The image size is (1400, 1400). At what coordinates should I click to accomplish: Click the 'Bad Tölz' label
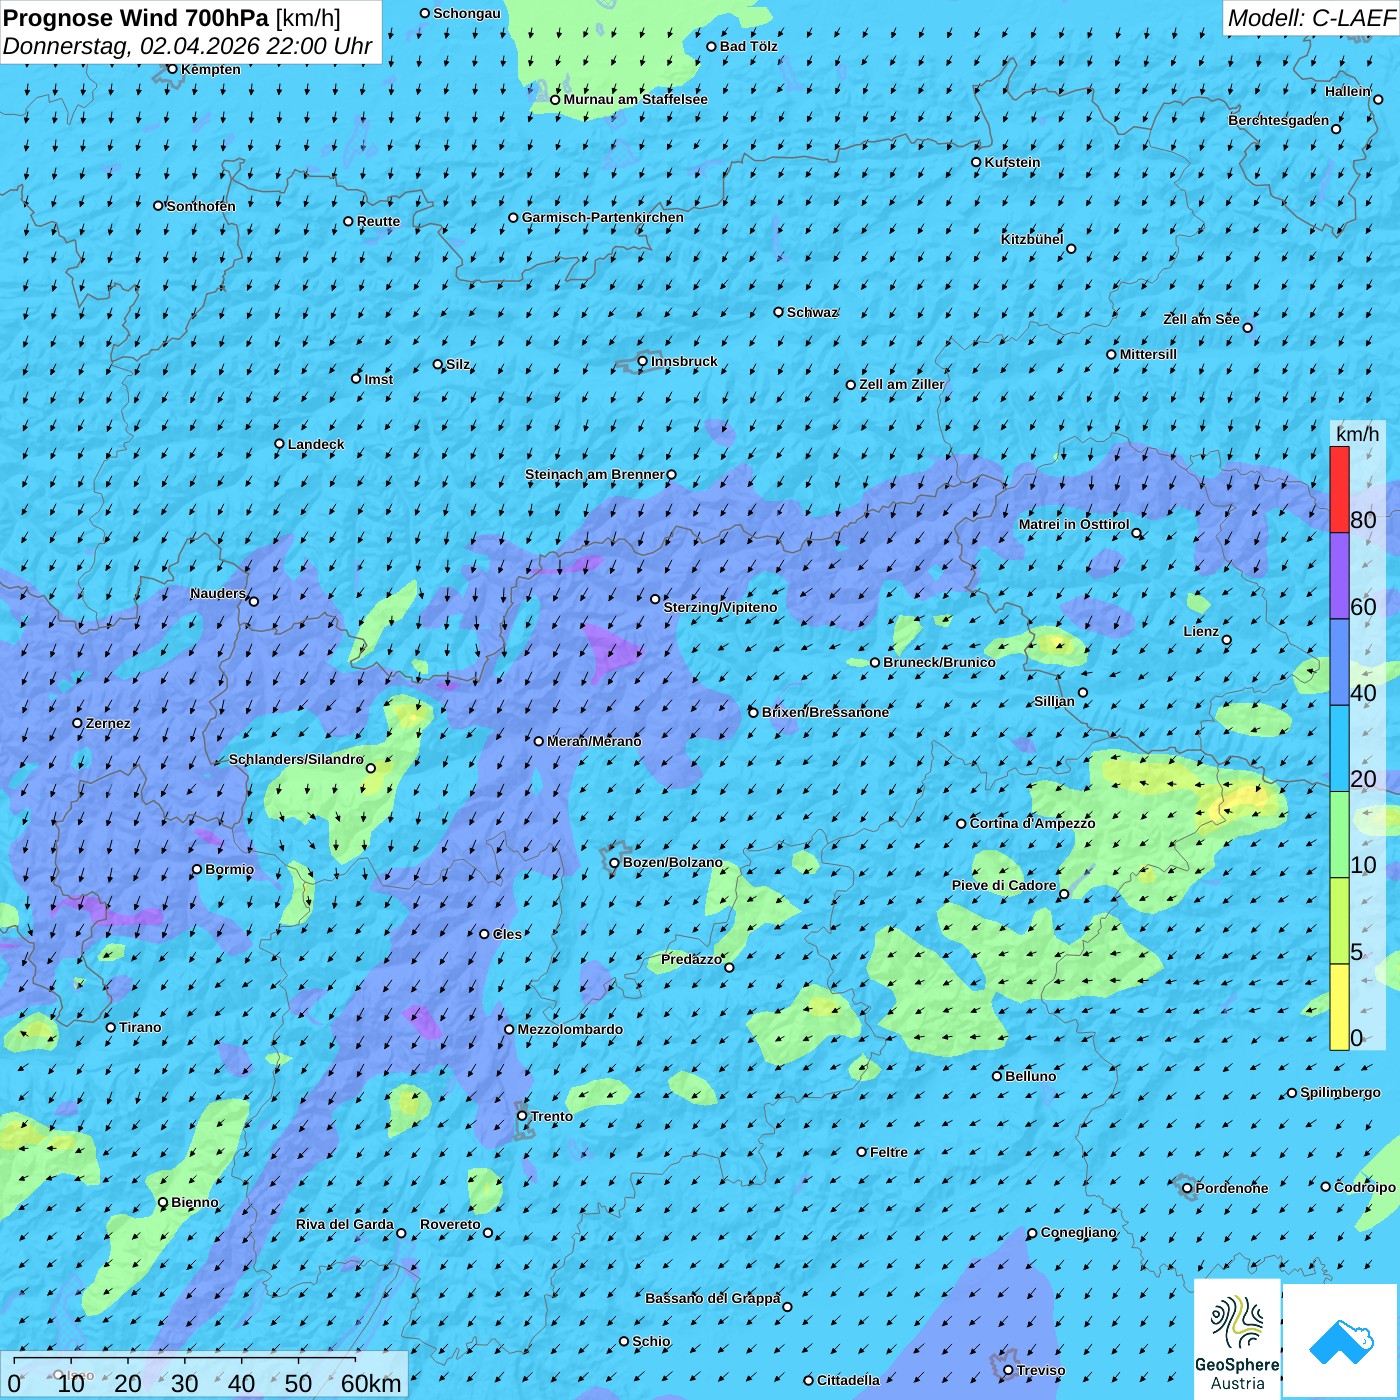point(749,46)
